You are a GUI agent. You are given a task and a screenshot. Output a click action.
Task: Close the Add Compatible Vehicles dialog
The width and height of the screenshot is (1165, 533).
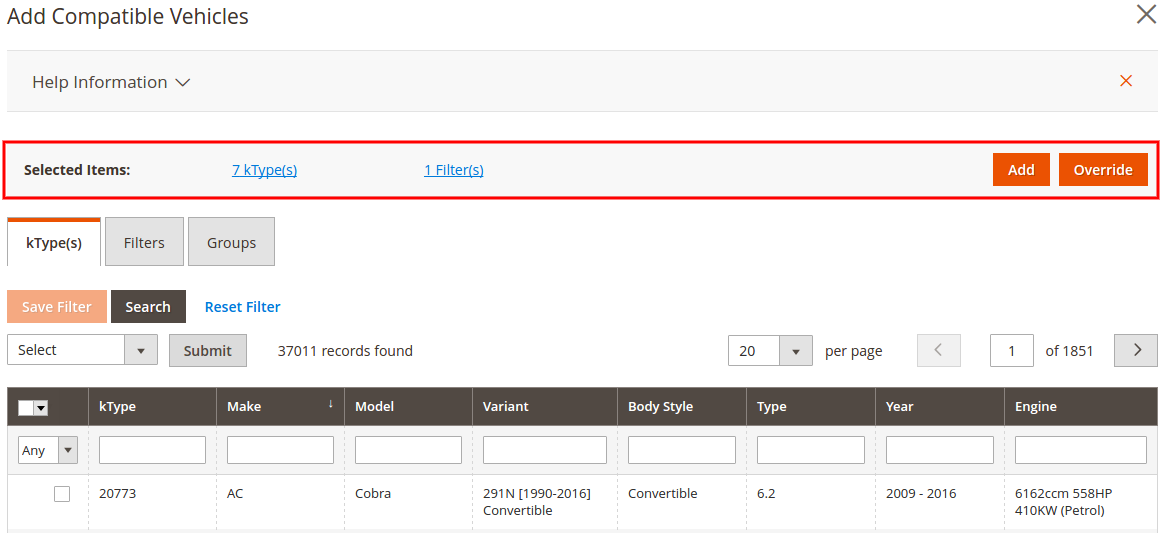pyautogui.click(x=1146, y=15)
